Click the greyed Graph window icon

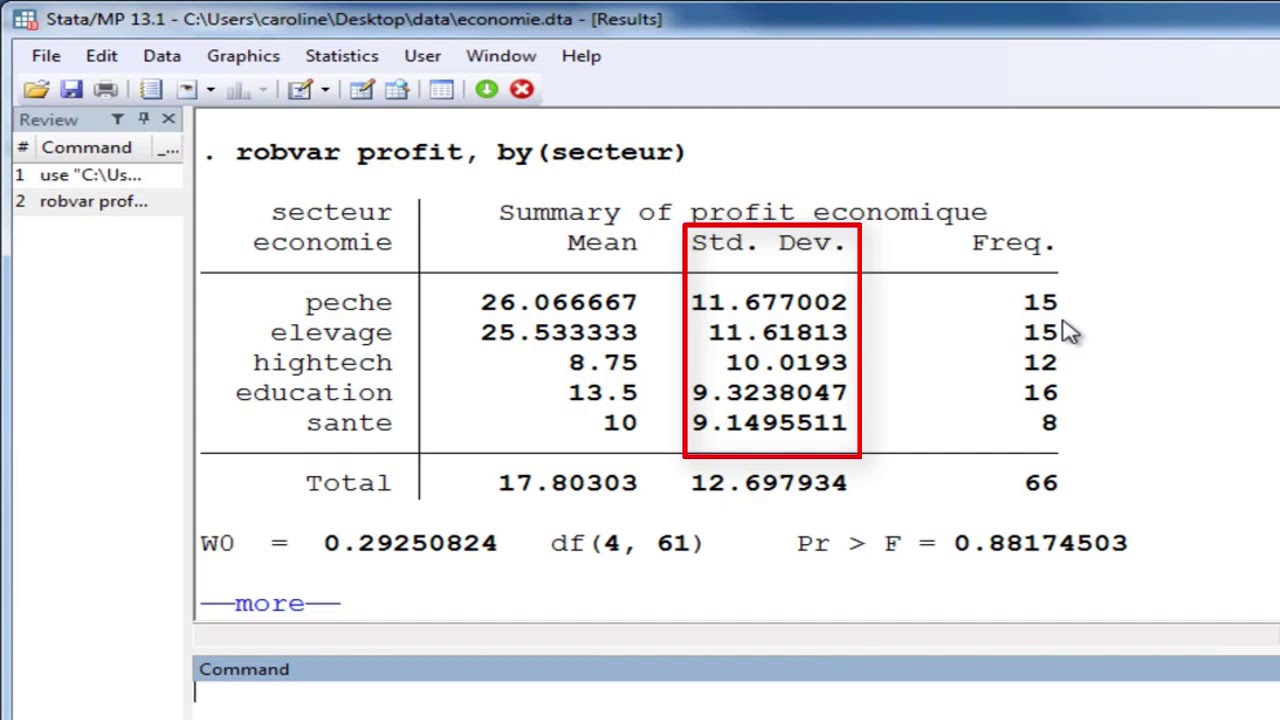(239, 89)
